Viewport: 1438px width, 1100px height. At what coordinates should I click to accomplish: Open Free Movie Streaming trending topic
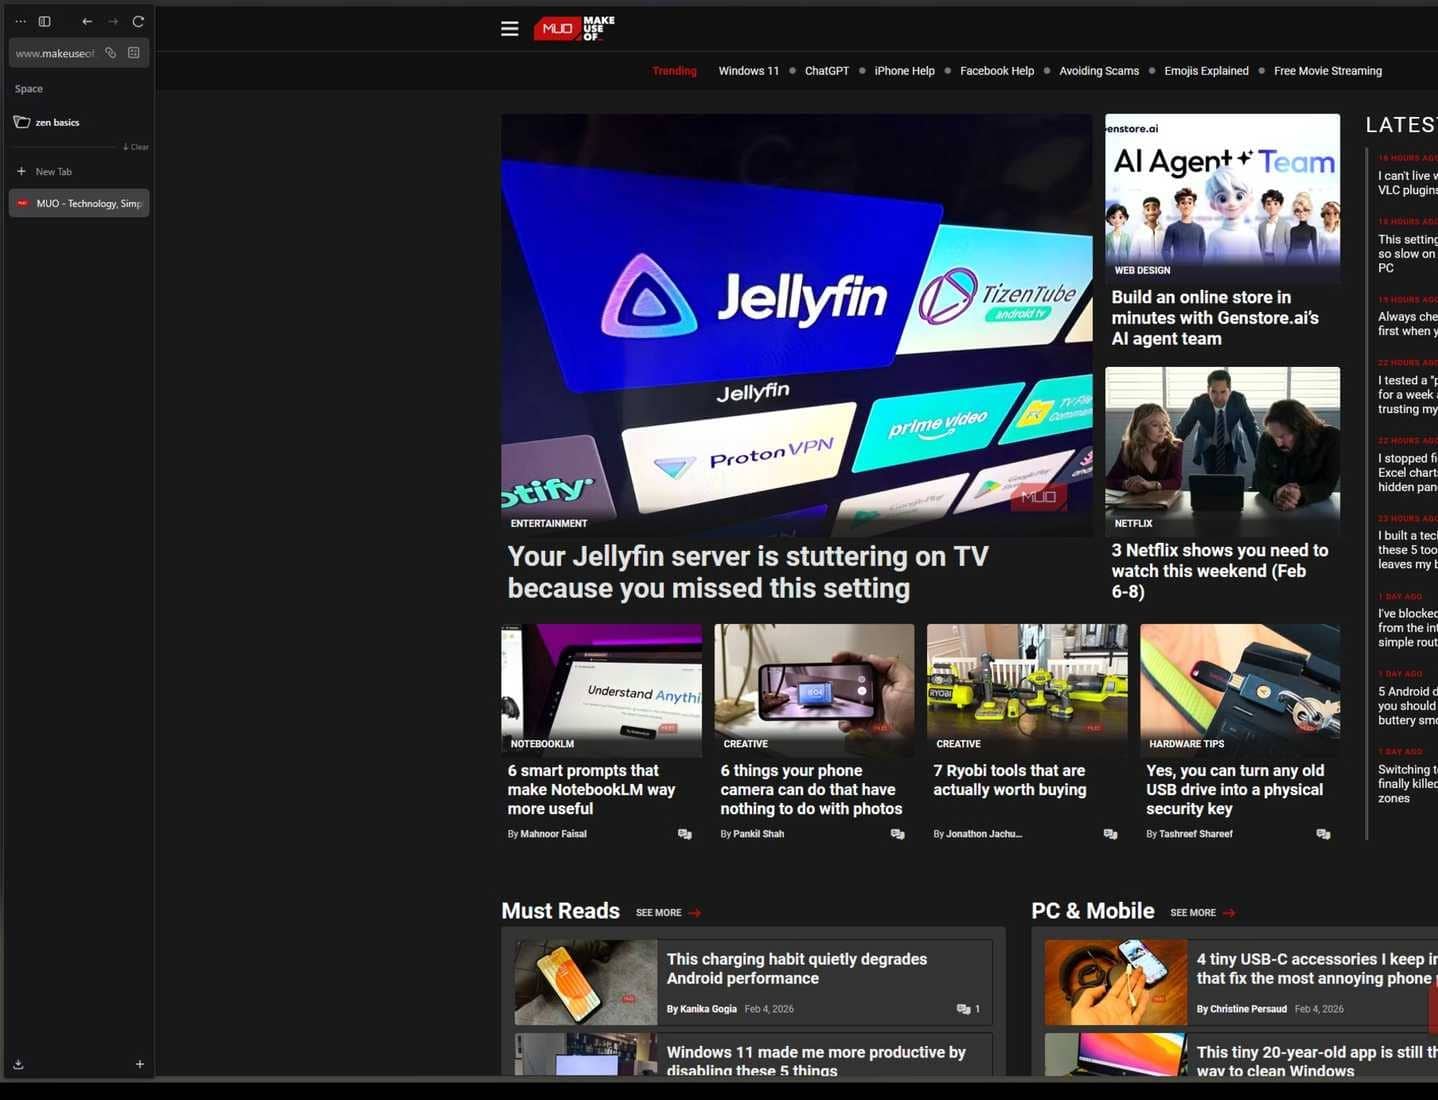[1328, 71]
